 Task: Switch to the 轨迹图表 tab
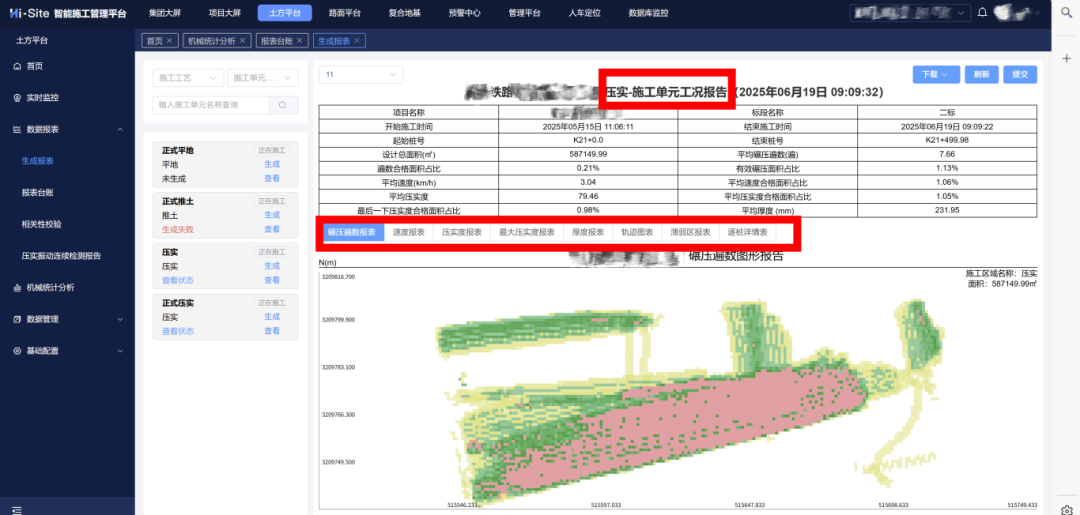(x=636, y=232)
